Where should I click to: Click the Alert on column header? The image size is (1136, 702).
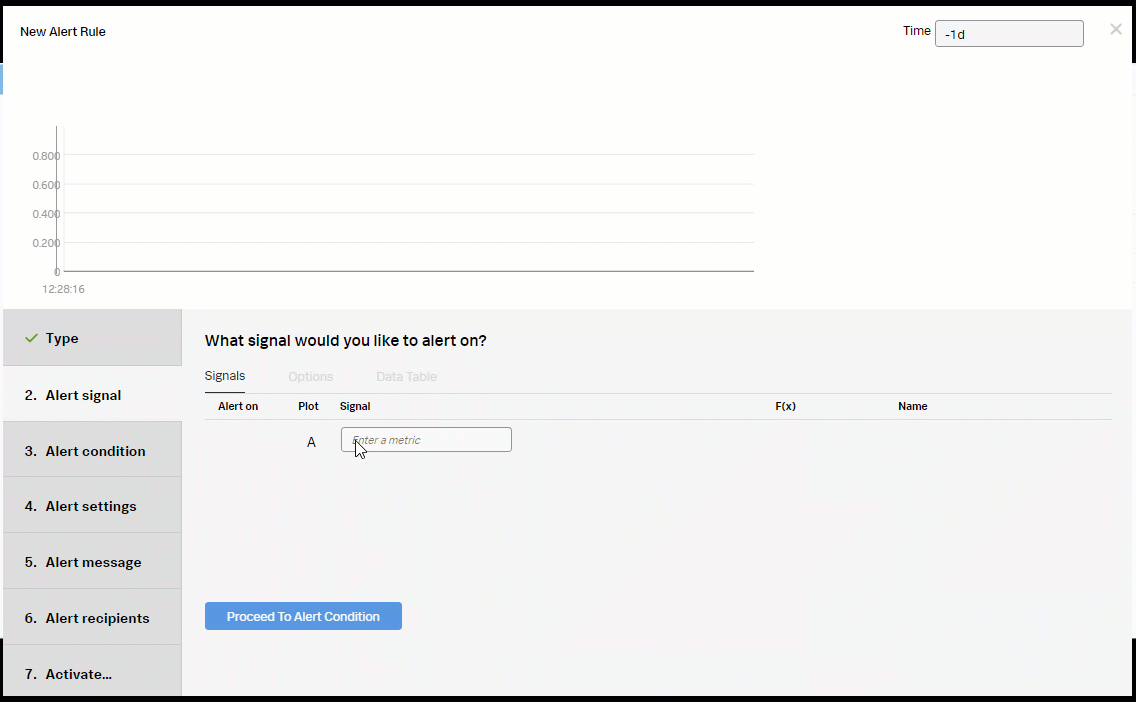tap(238, 406)
